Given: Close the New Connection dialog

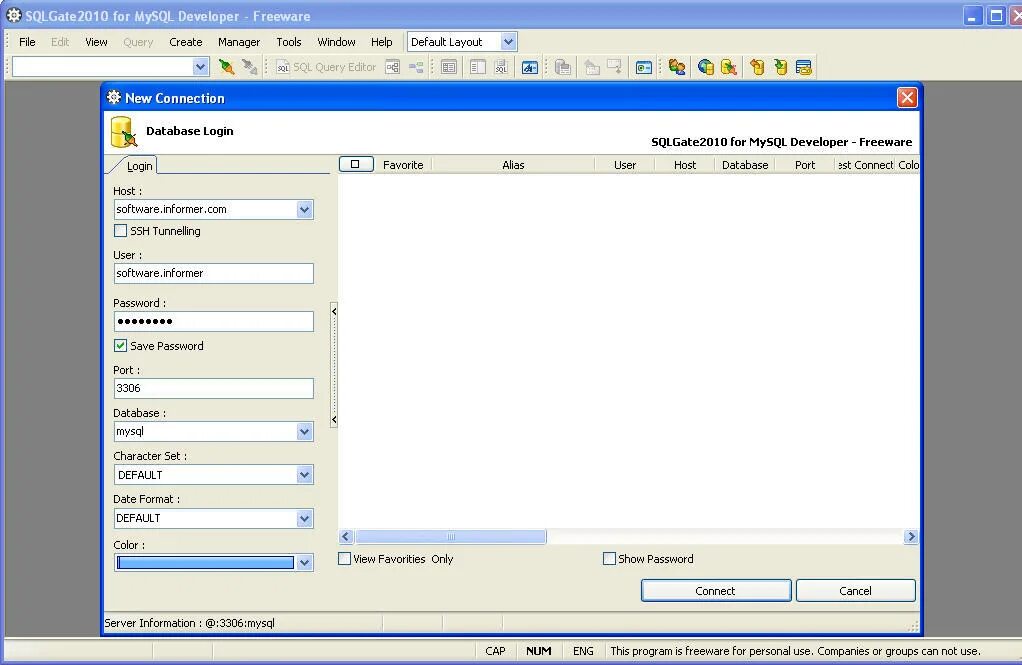Looking at the screenshot, I should coord(907,98).
